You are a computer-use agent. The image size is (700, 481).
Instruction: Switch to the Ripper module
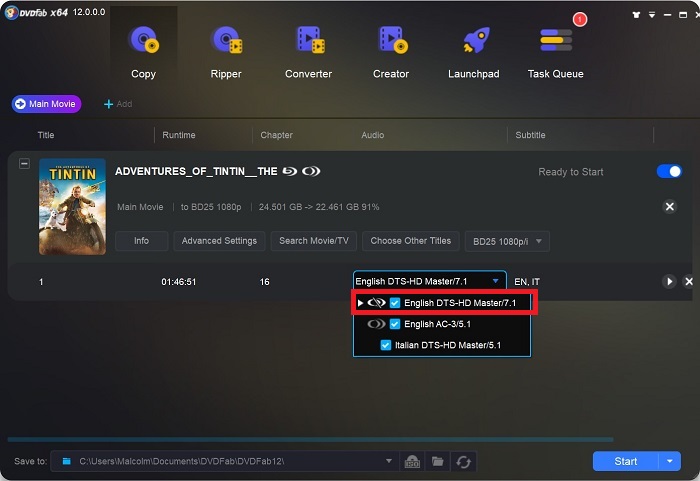tap(226, 51)
